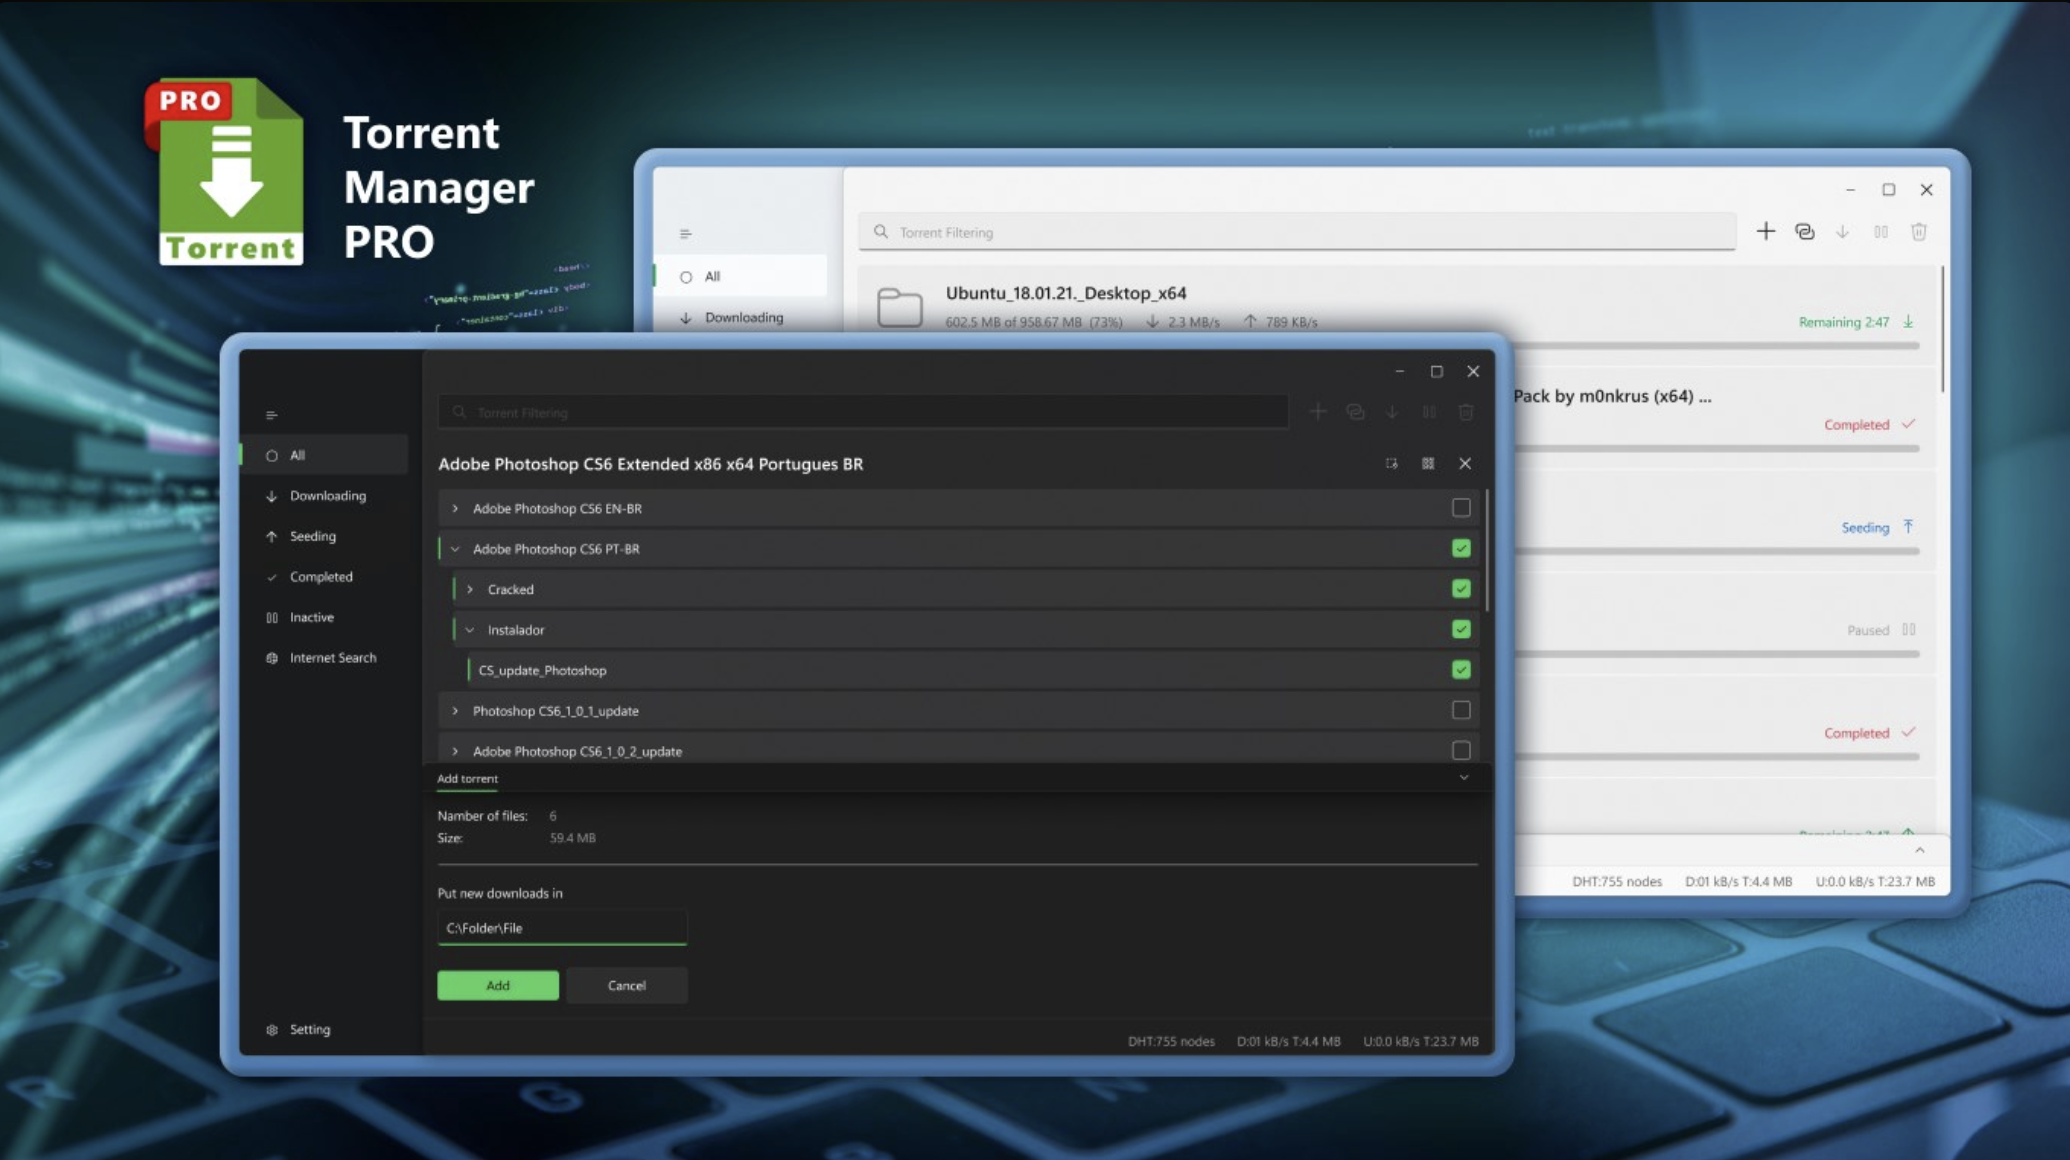Click the plus add icon in dark window toolbar

pos(1318,412)
